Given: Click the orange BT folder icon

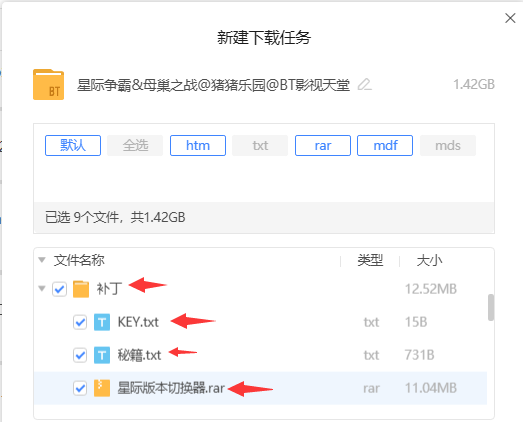Looking at the screenshot, I should click(x=48, y=84).
